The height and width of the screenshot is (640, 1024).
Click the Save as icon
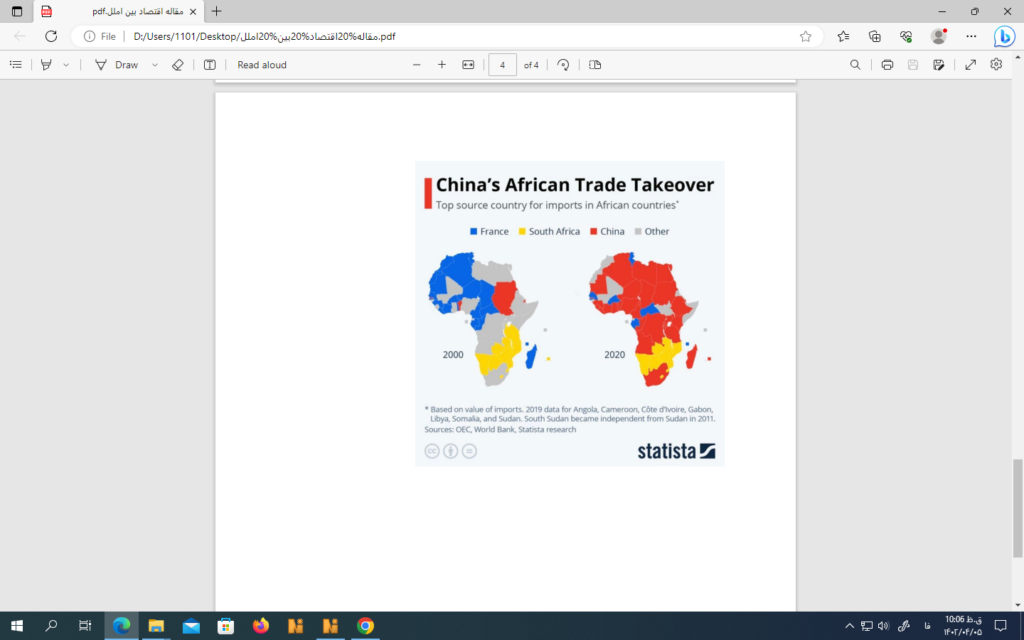click(938, 65)
